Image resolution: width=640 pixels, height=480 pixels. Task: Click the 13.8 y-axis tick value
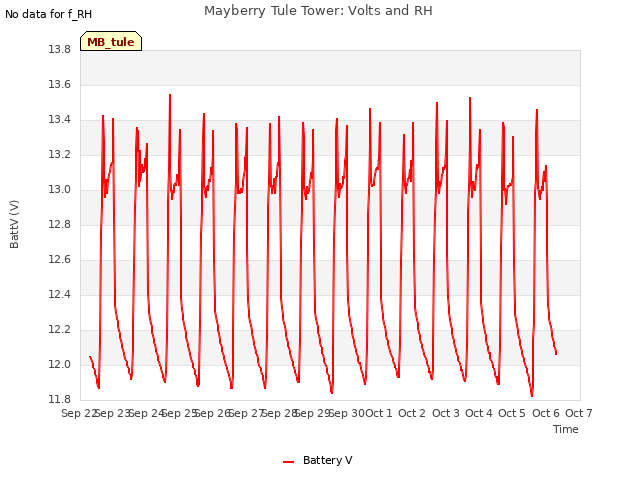[x=60, y=49]
